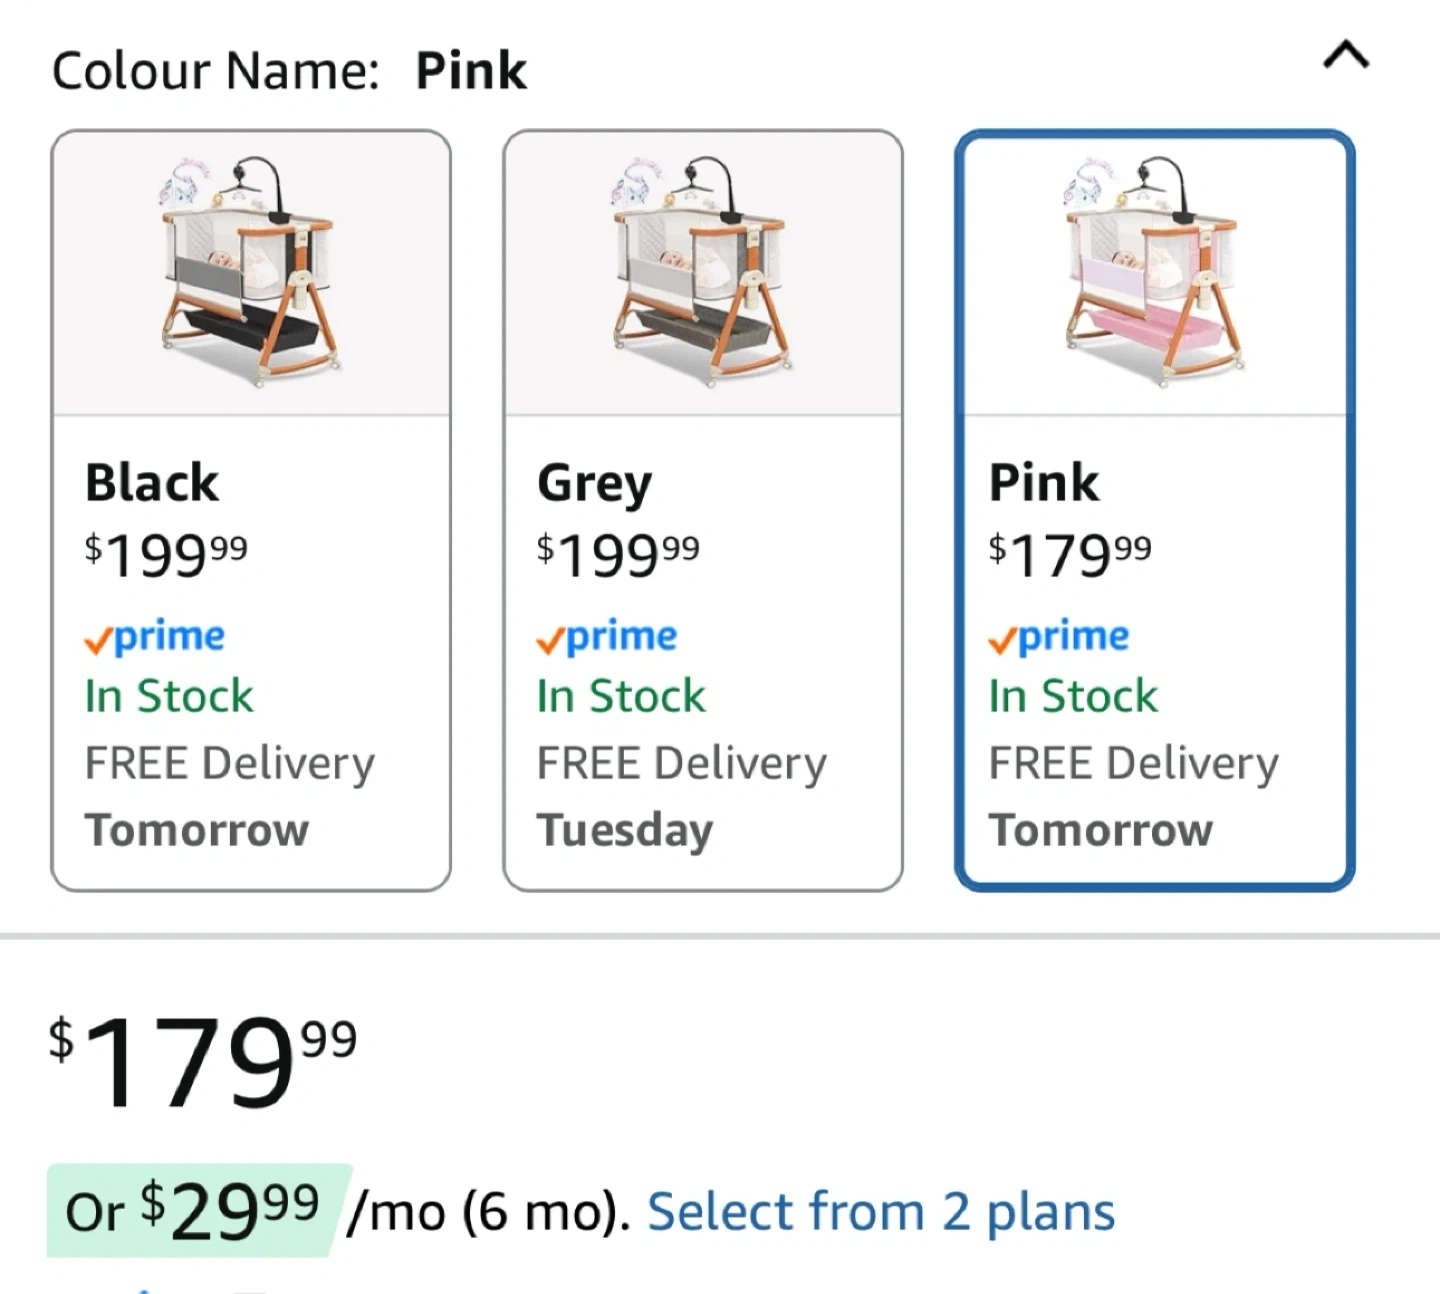Click the Grey bassinet product image

click(x=703, y=271)
